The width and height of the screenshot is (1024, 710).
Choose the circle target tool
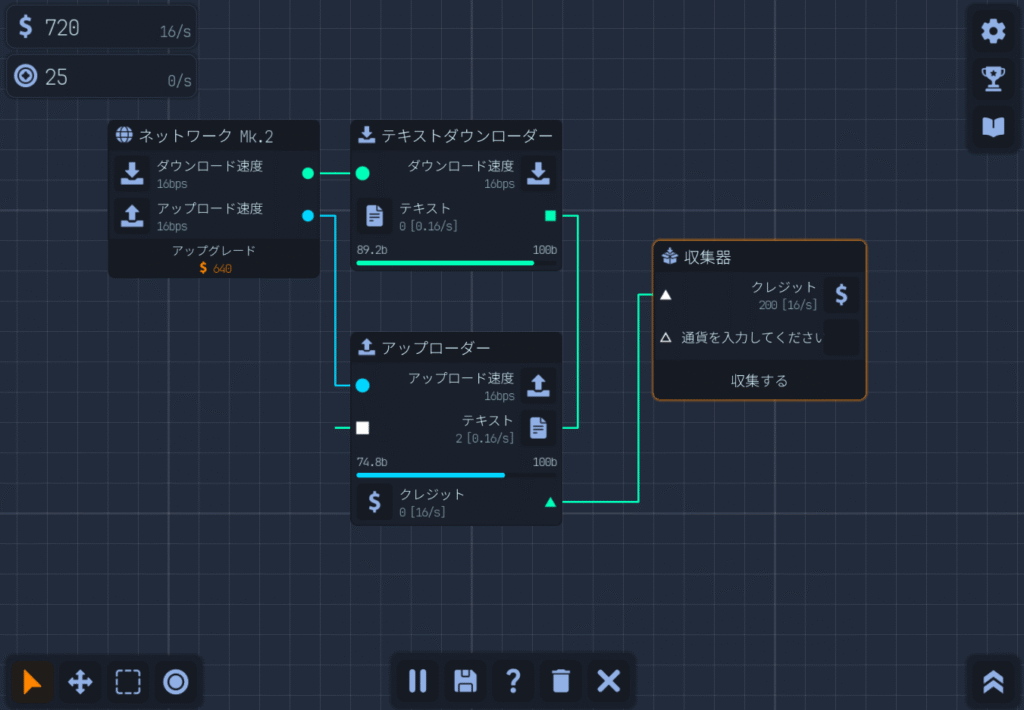point(176,682)
